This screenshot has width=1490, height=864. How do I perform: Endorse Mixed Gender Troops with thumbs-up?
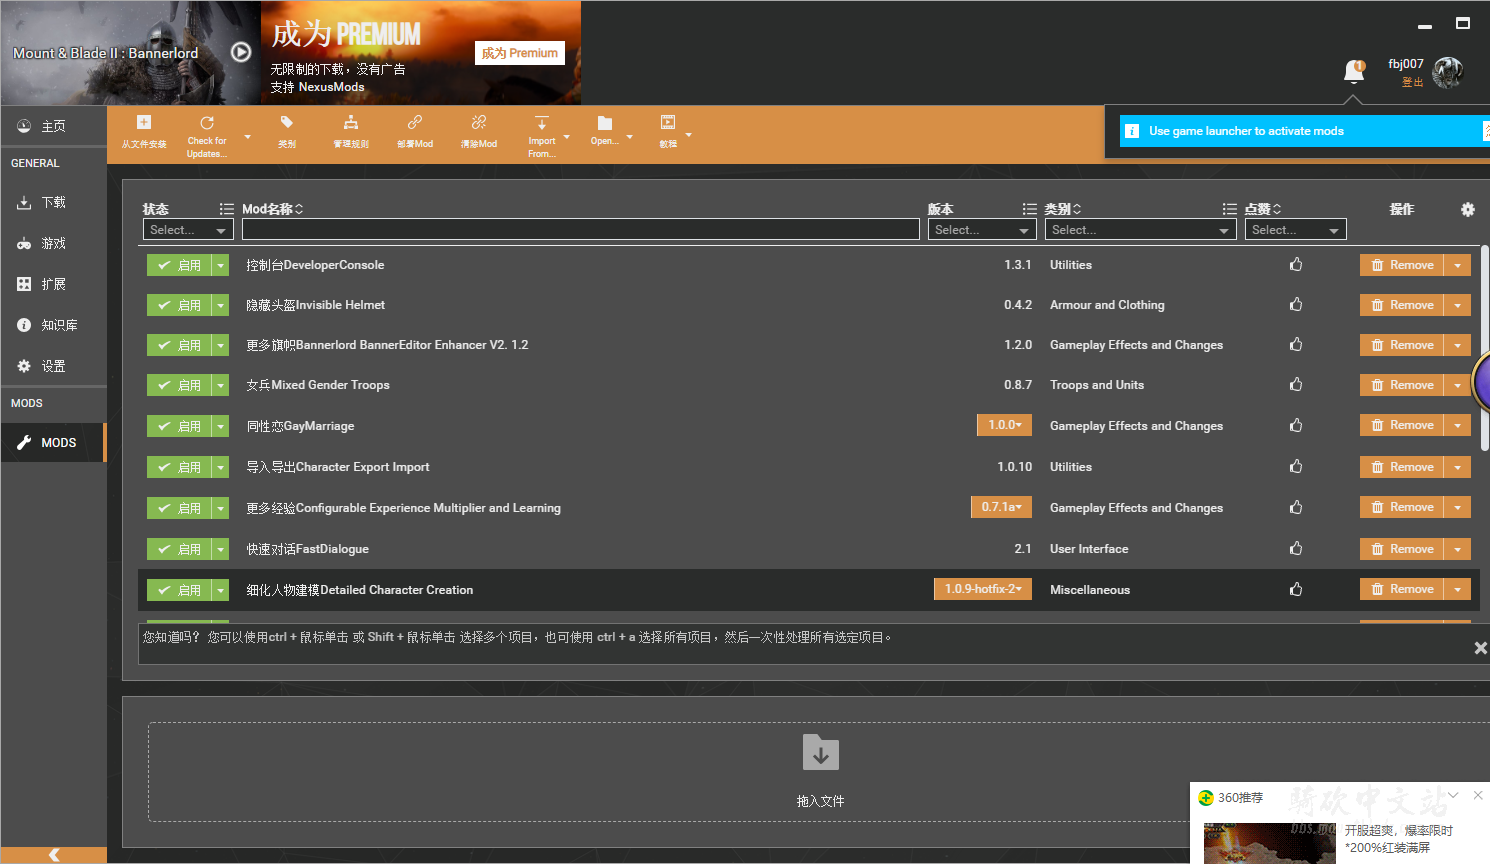coord(1296,385)
